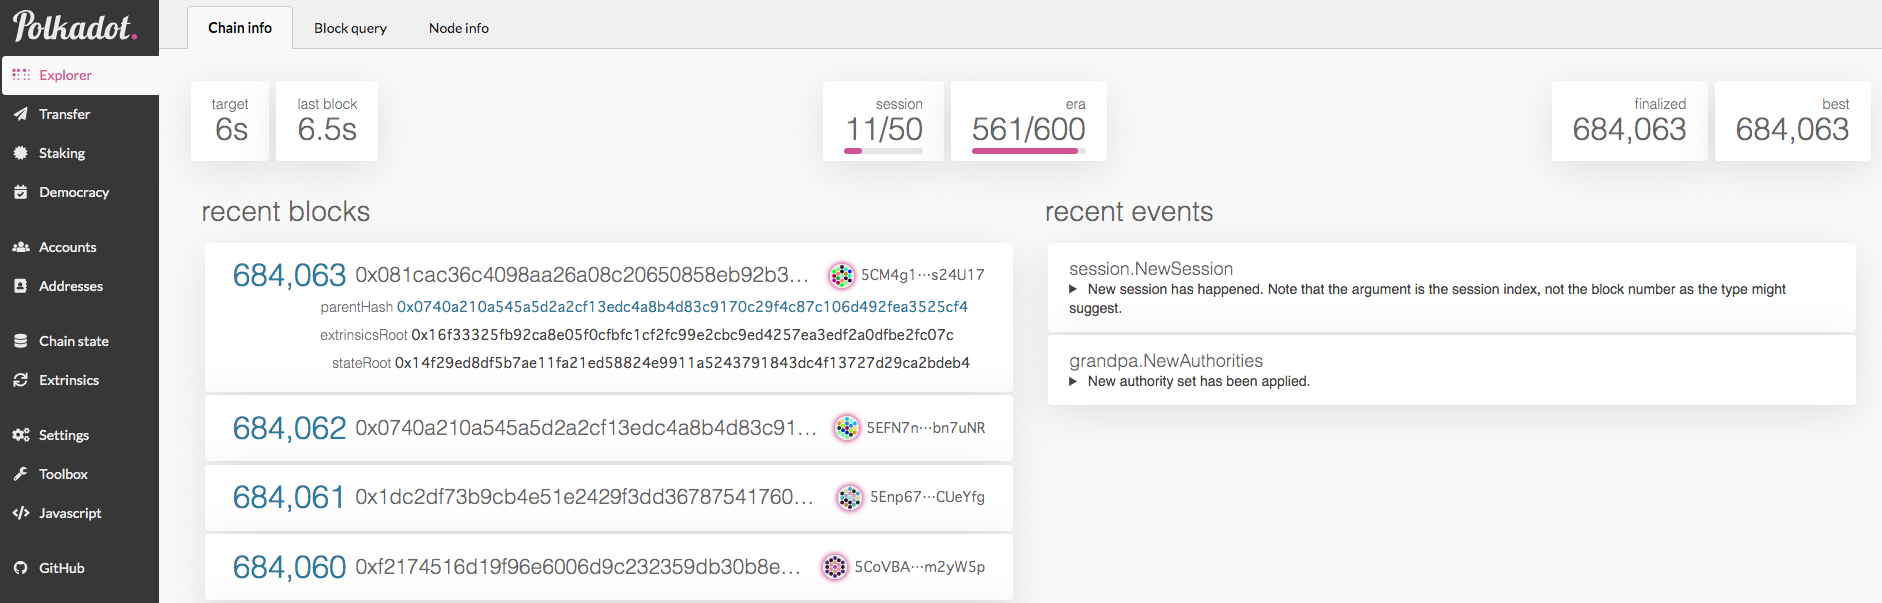Viewport: 1882px width, 603px height.
Task: Click validator address 5EFN7n…bn7uNR
Action: point(926,428)
